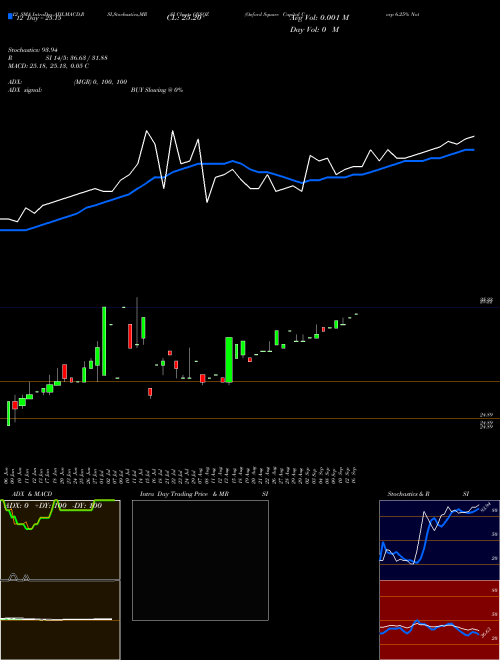Click the red-background RSI chart panel
This screenshot has height=660, width=500.
pyautogui.click(x=439, y=620)
